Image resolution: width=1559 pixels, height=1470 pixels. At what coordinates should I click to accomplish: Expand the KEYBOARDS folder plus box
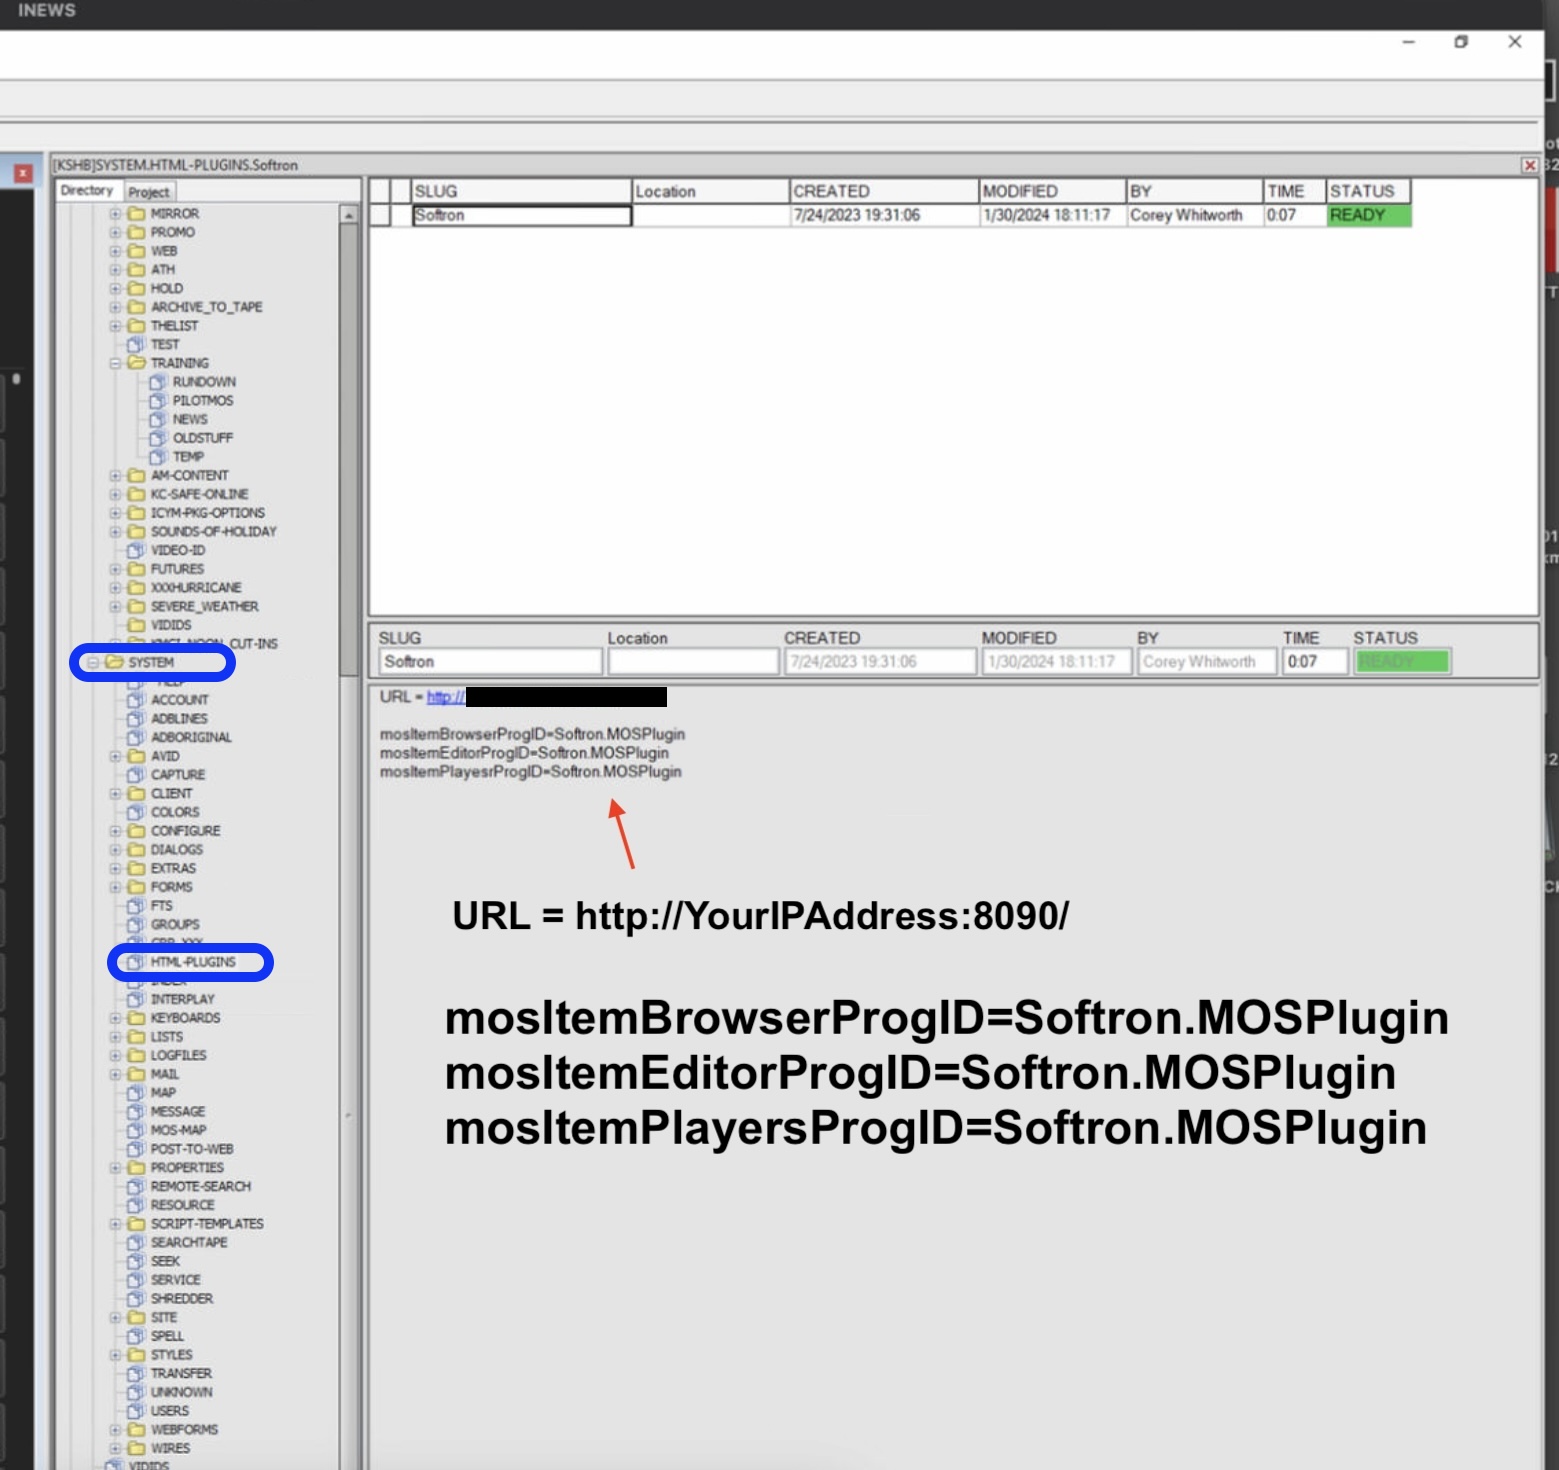(115, 1018)
